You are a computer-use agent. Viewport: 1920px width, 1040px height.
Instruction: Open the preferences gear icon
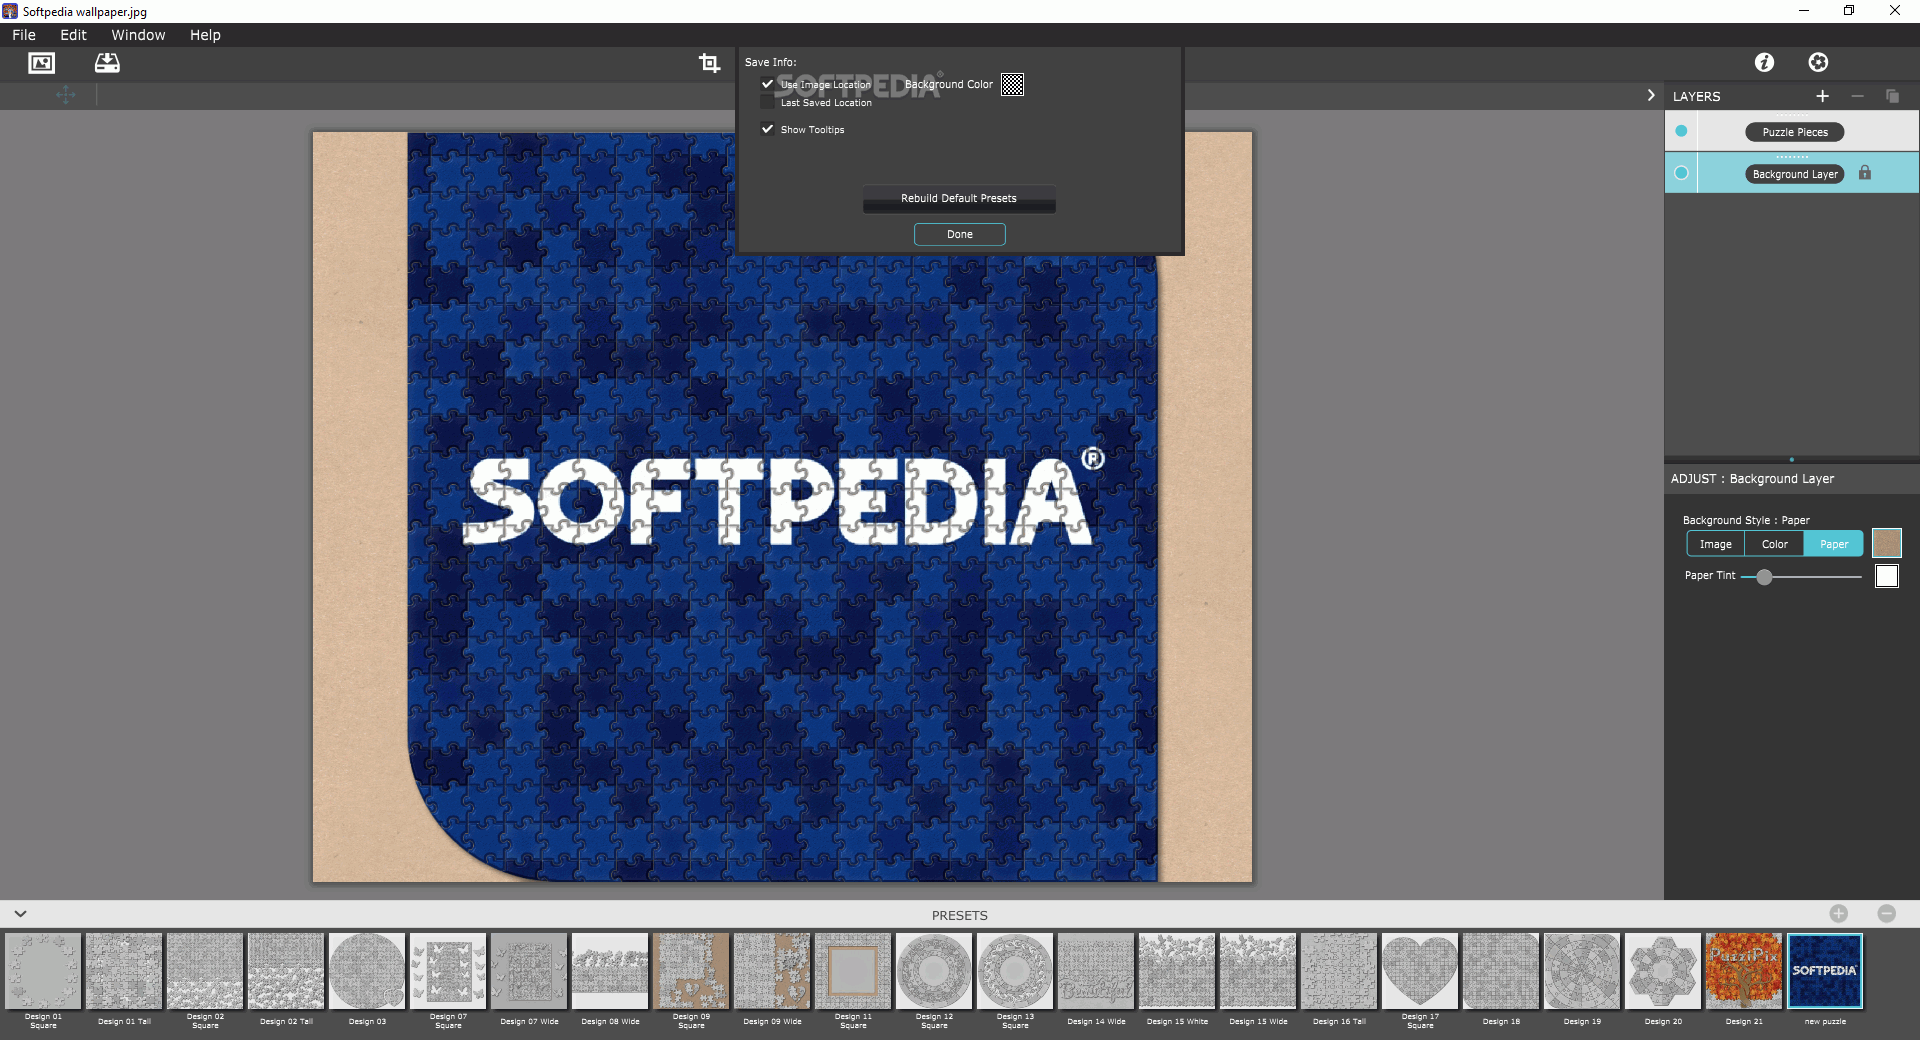point(1818,62)
